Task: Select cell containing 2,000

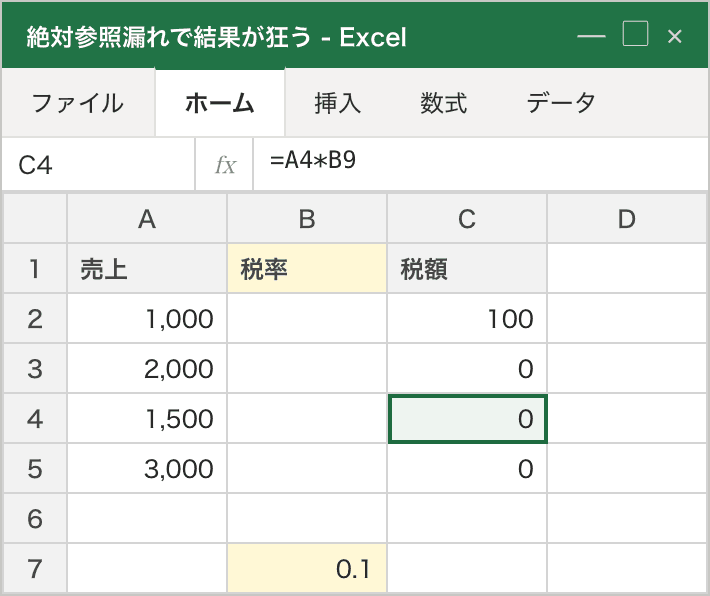Action: point(147,368)
